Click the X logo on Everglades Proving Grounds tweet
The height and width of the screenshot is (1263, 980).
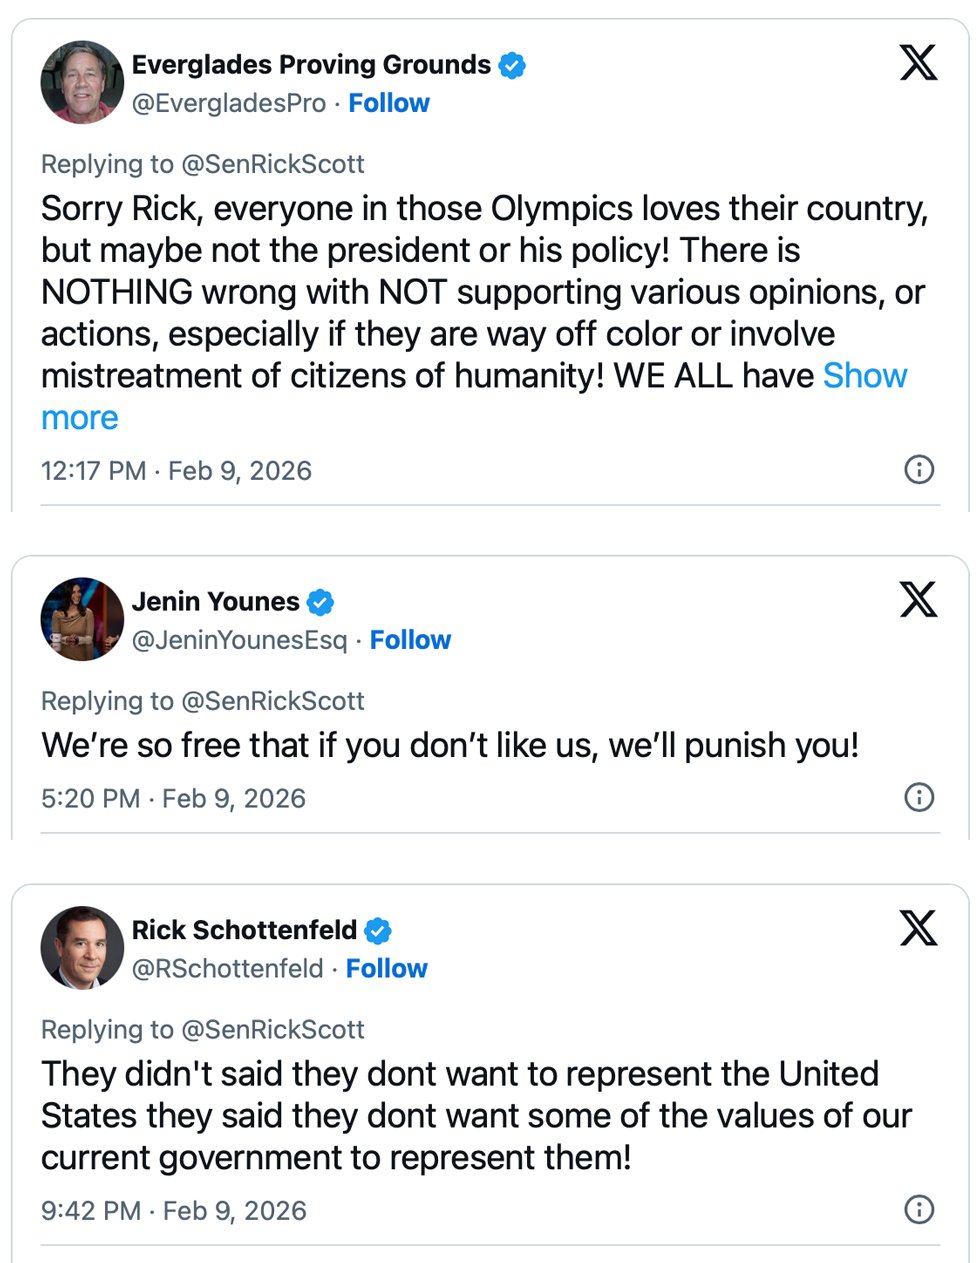[x=918, y=63]
